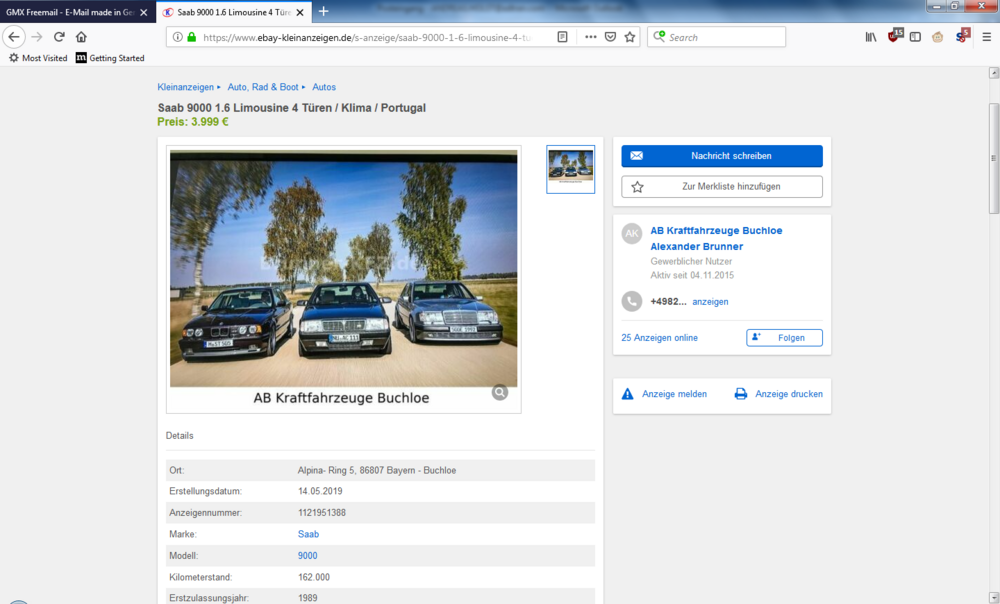Click the warning triangle report icon

tap(628, 394)
